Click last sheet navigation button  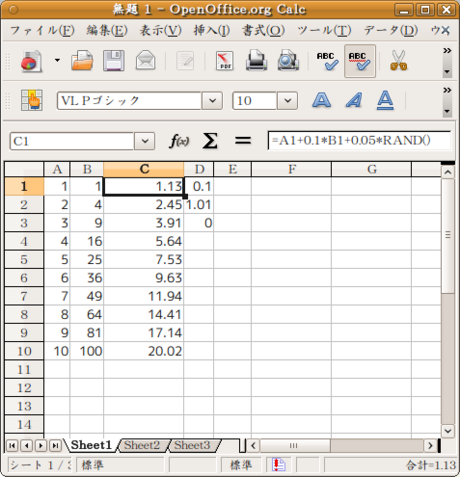point(55,446)
